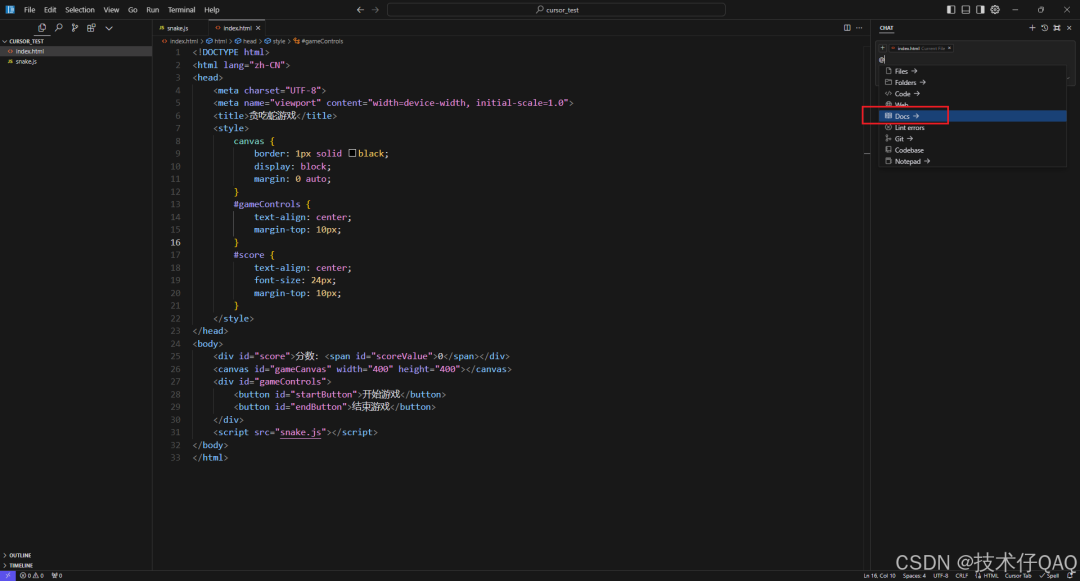
Task: Open the Source Control view icon
Action: 74,28
